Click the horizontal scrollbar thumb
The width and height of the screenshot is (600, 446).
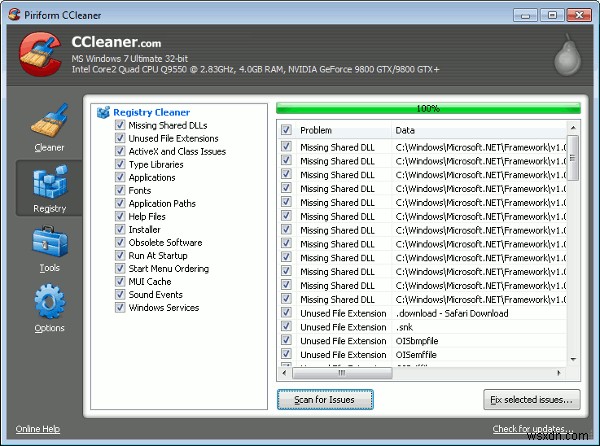(342, 373)
